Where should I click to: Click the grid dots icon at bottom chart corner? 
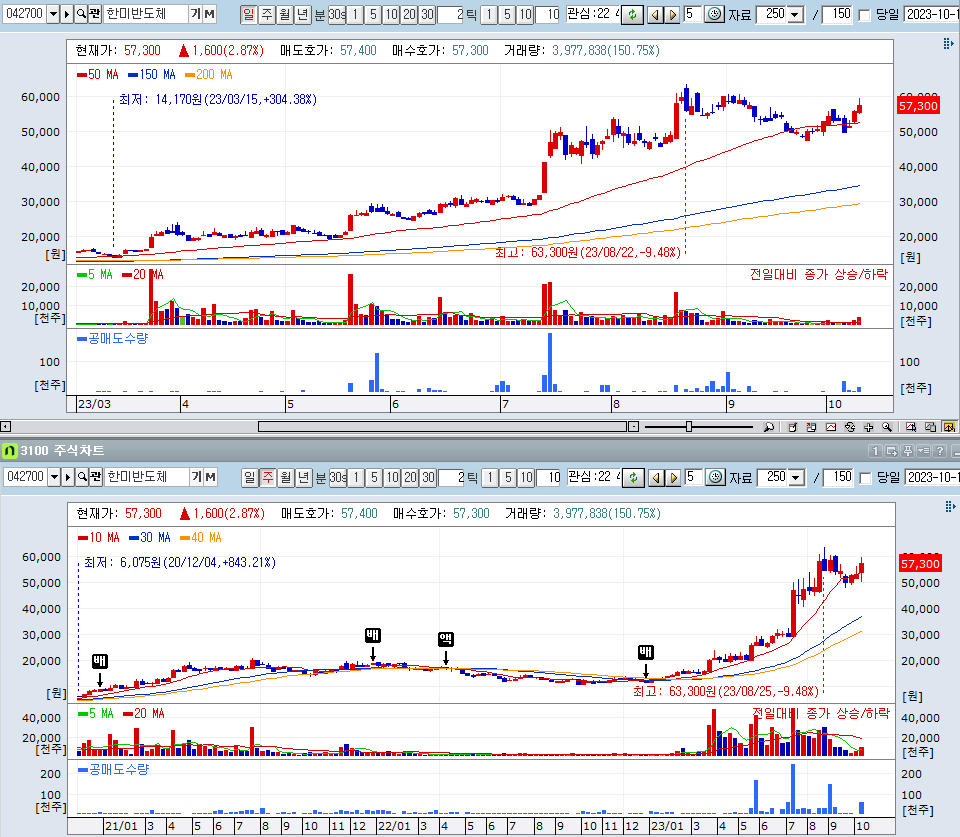[950, 506]
